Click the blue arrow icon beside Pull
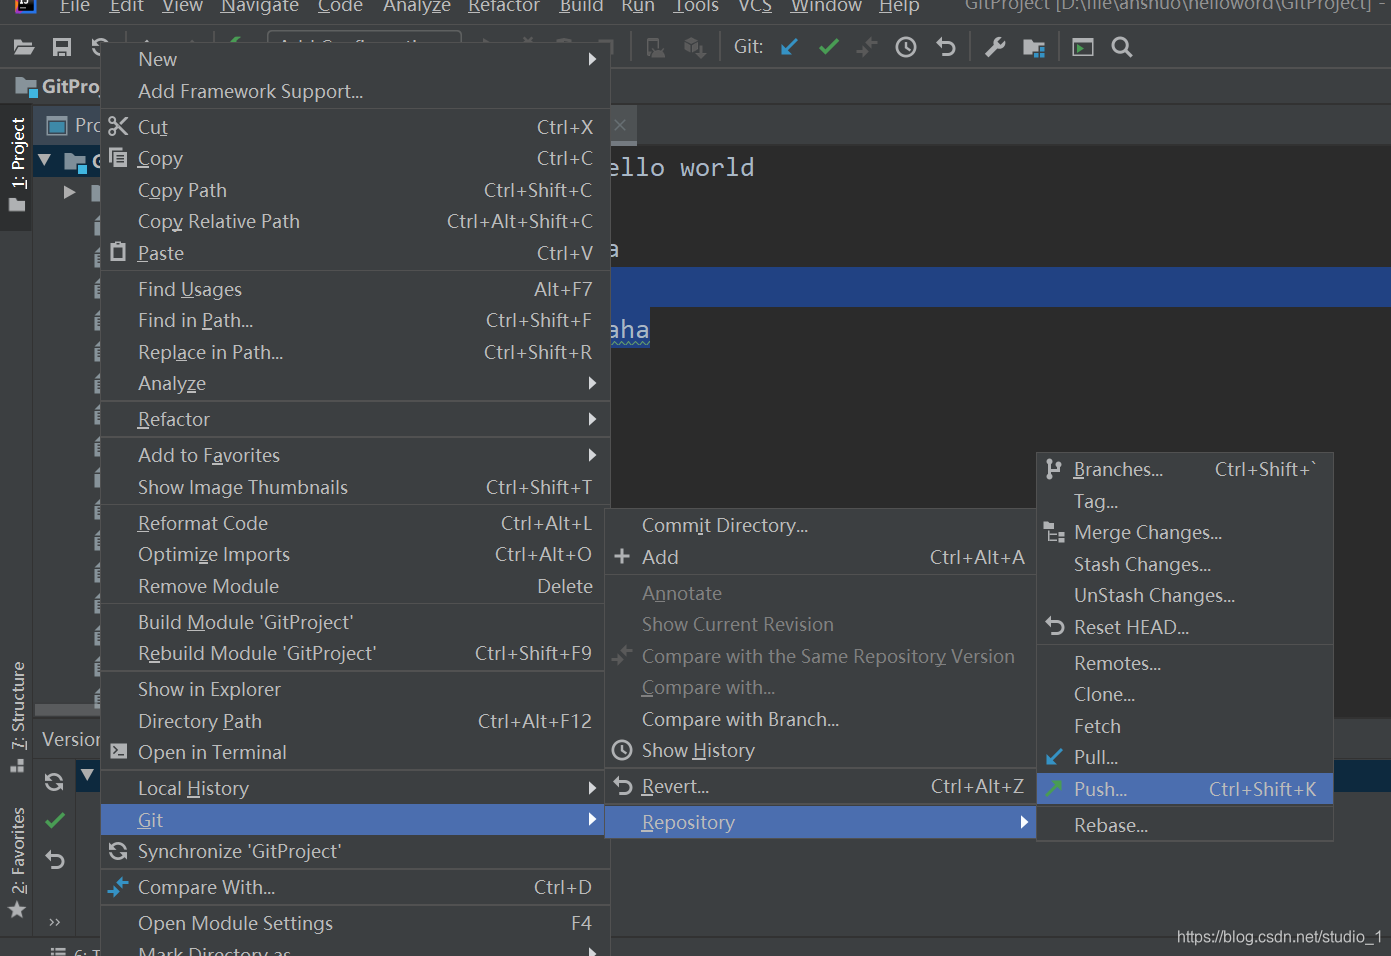The height and width of the screenshot is (956, 1391). [1054, 757]
